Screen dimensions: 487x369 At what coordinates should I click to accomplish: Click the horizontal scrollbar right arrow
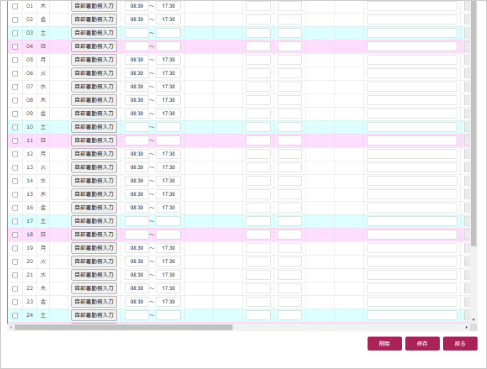coord(466,327)
